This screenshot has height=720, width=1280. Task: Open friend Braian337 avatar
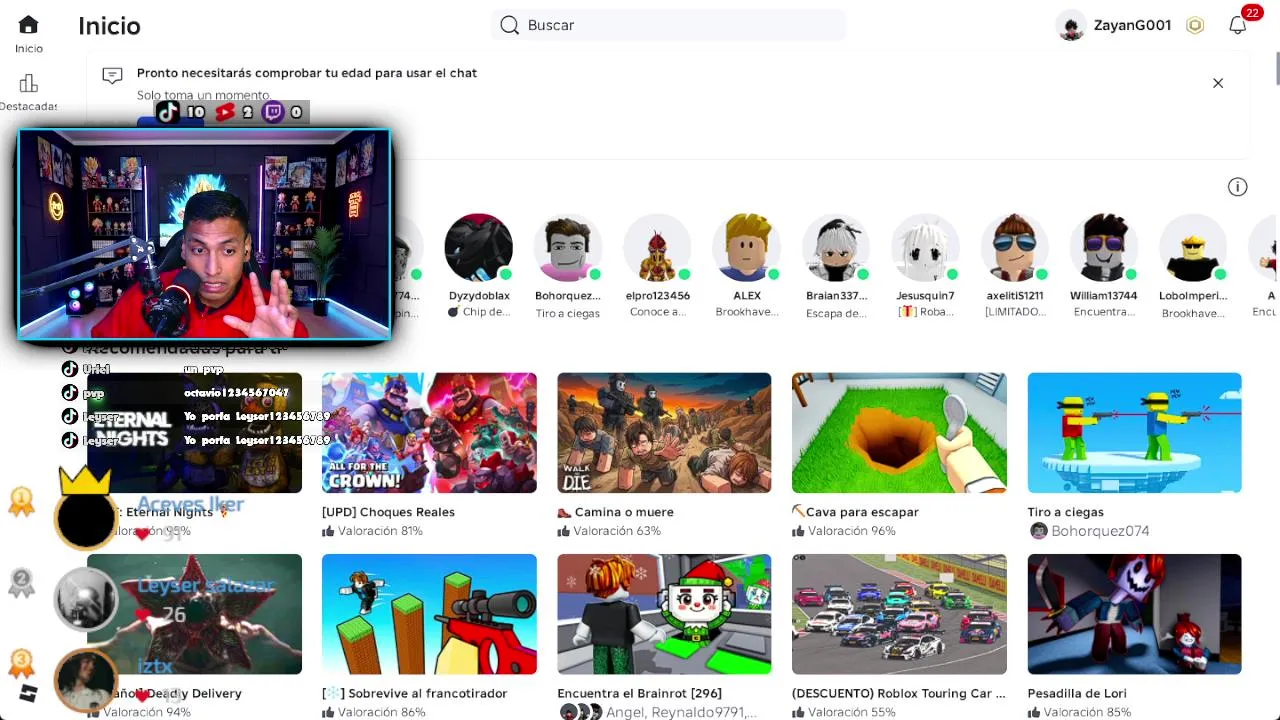point(836,248)
